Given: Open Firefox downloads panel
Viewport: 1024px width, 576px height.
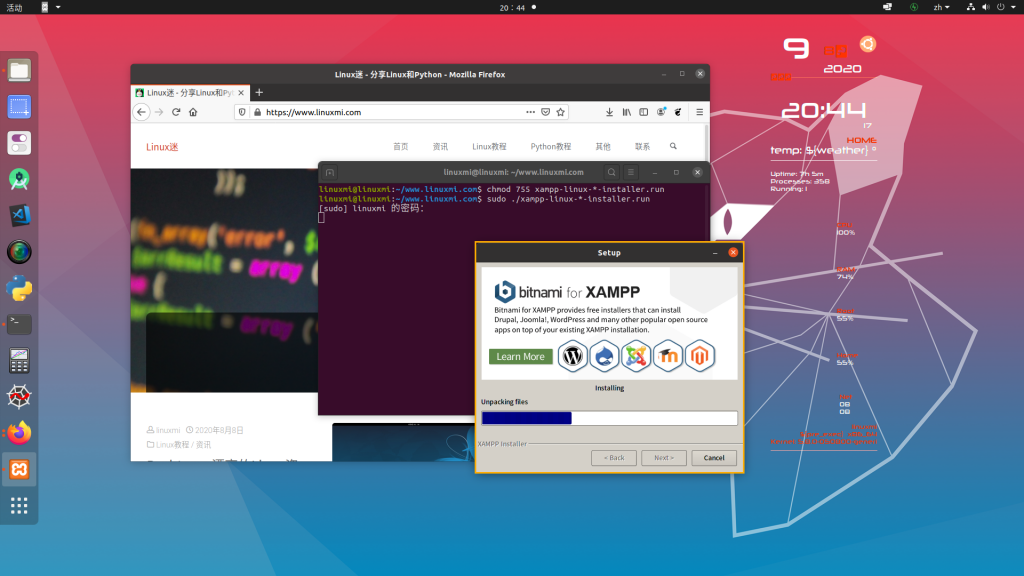Looking at the screenshot, I should 609,112.
